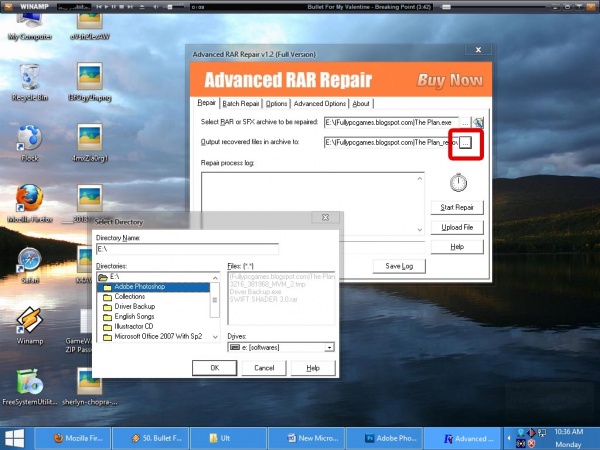Click the source archive path field
This screenshot has width=600, height=450.
coord(391,122)
